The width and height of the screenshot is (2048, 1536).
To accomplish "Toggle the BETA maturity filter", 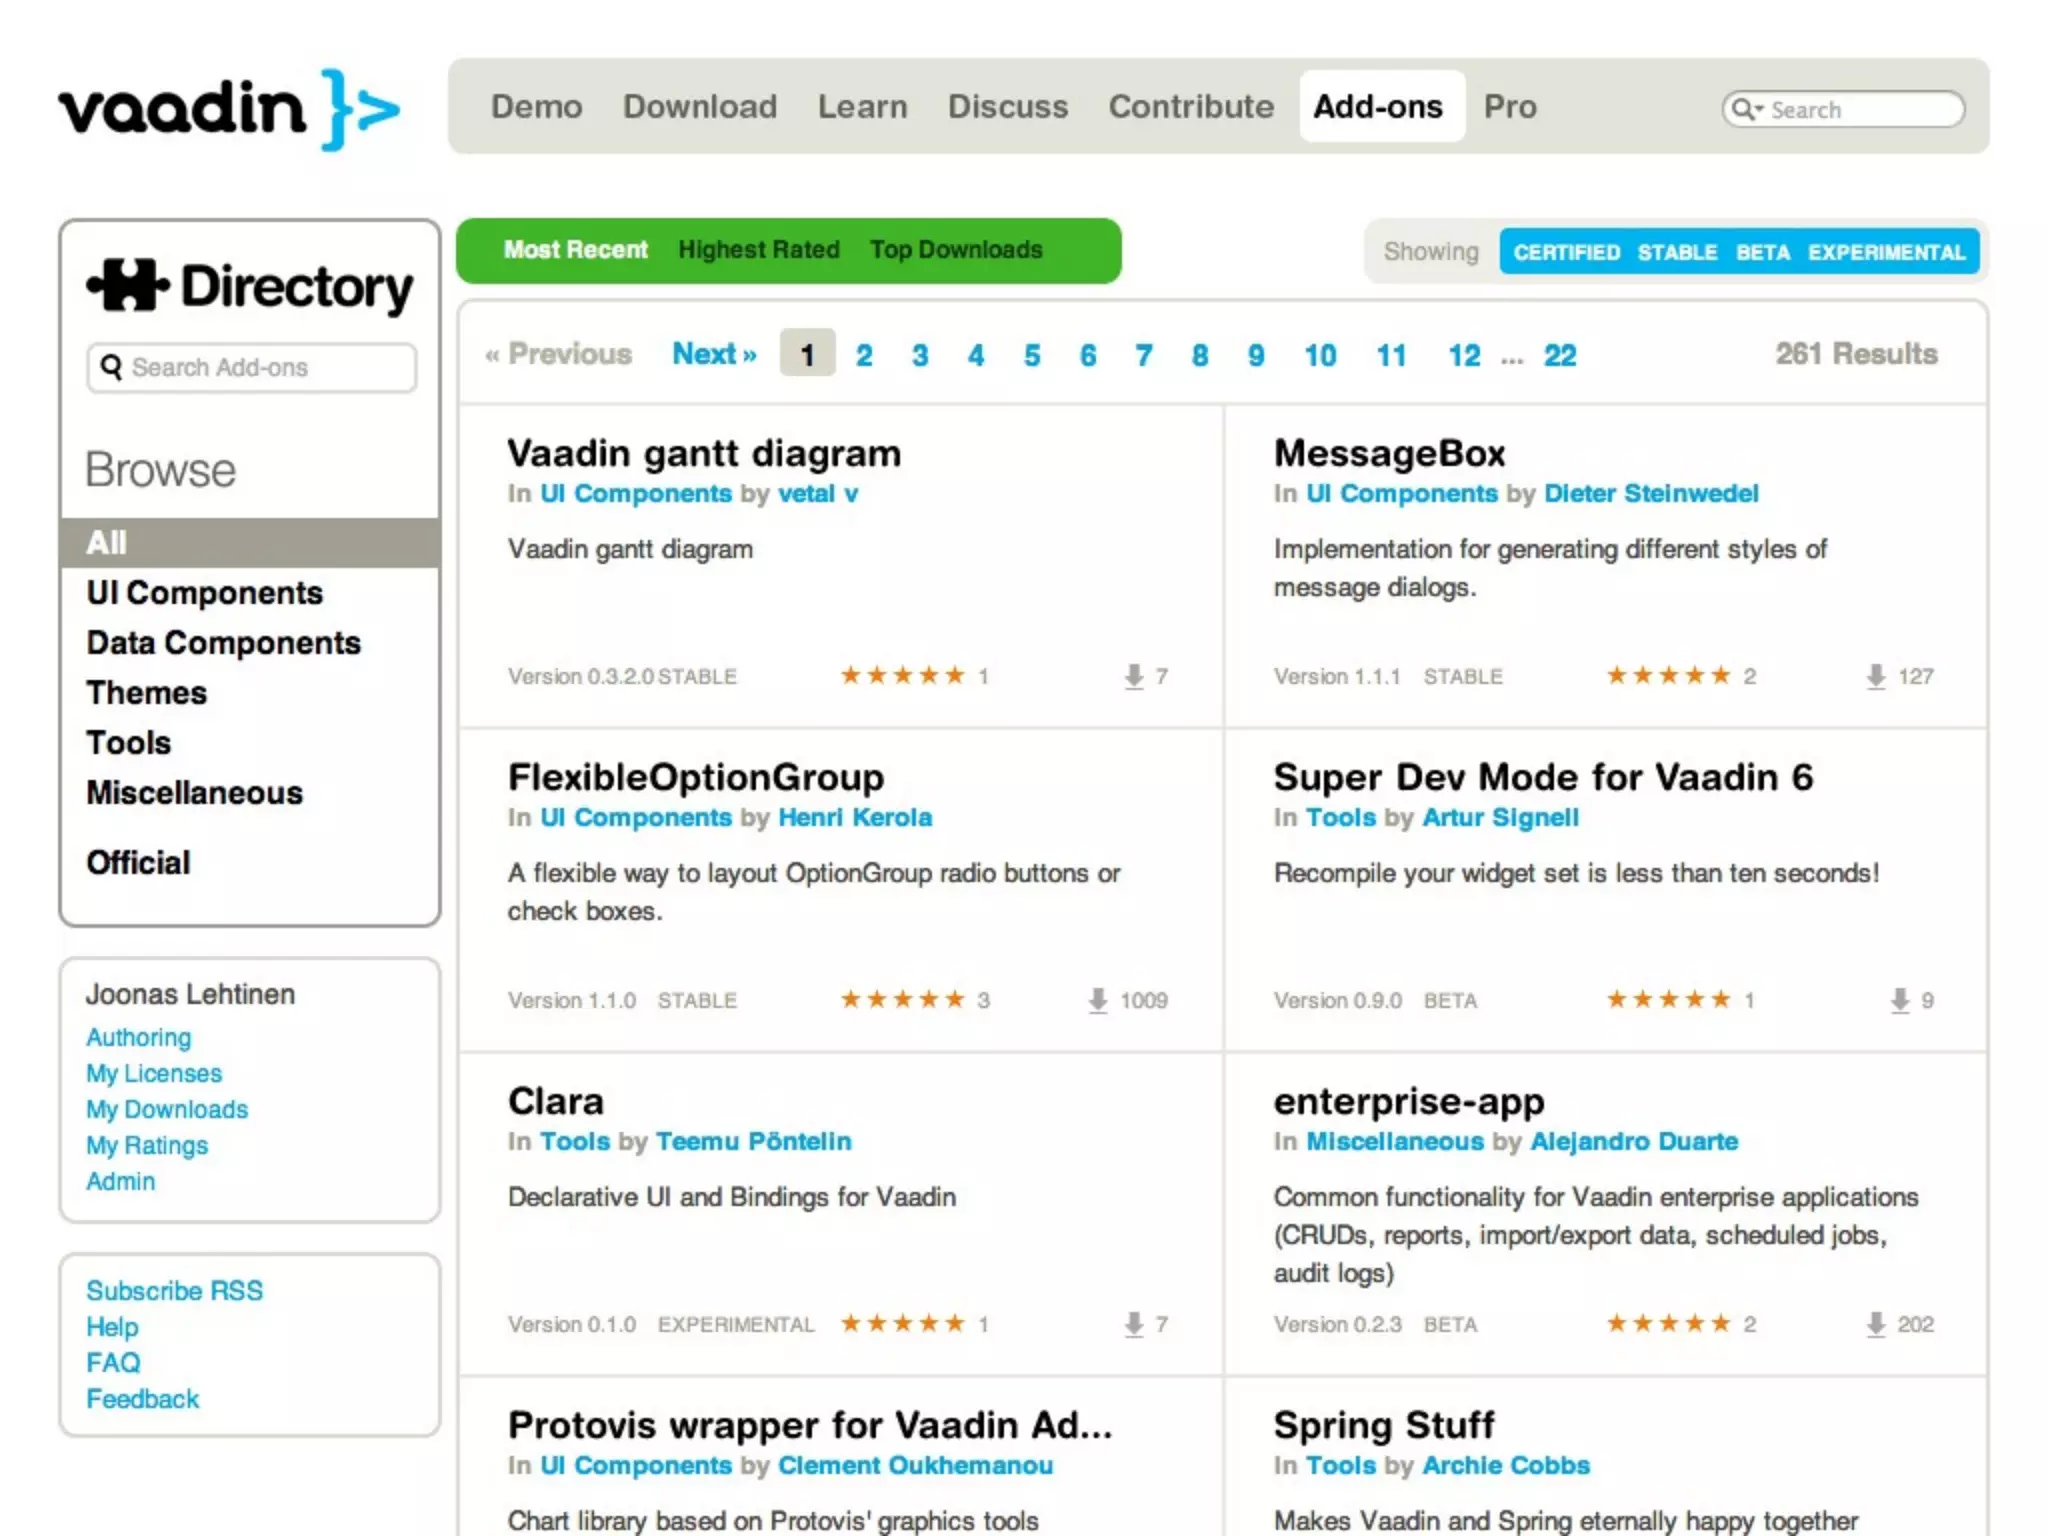I will (x=1762, y=252).
